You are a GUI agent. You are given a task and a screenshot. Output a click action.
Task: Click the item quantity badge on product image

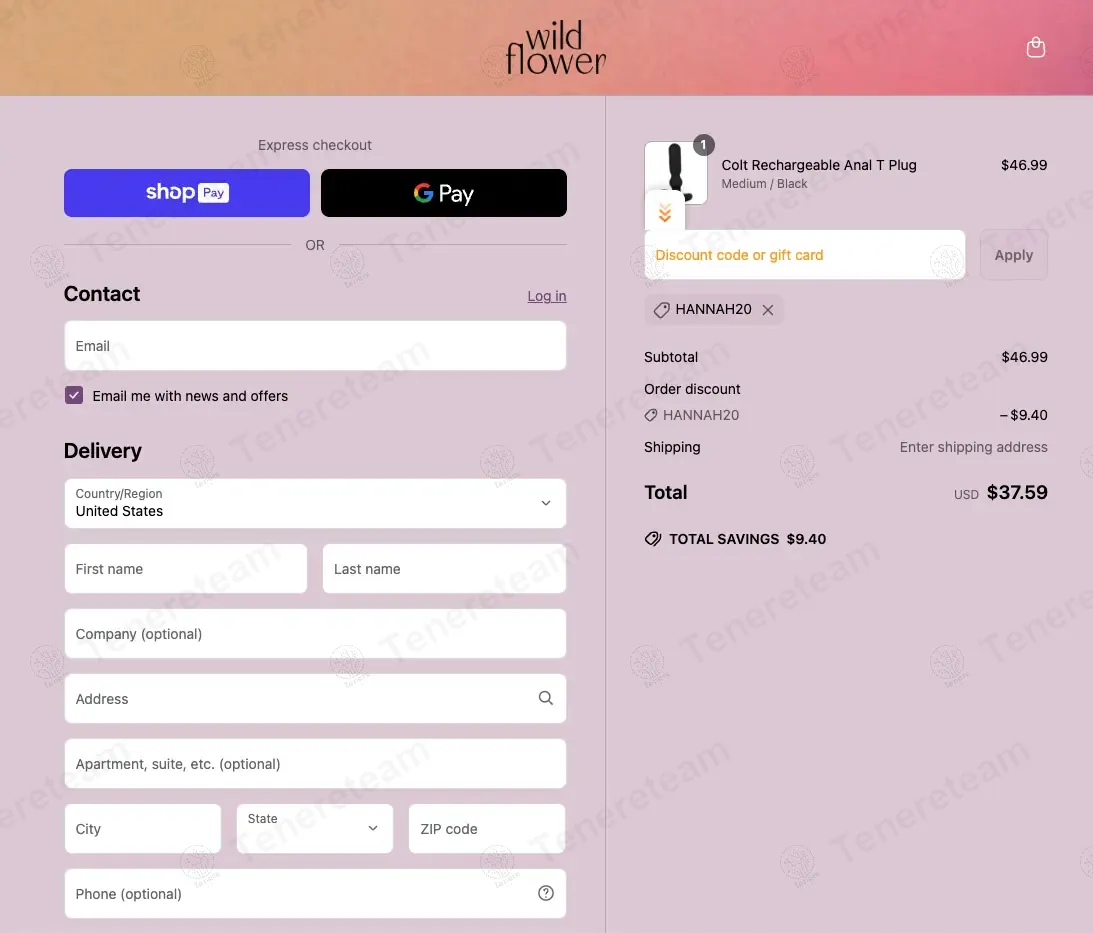click(703, 145)
